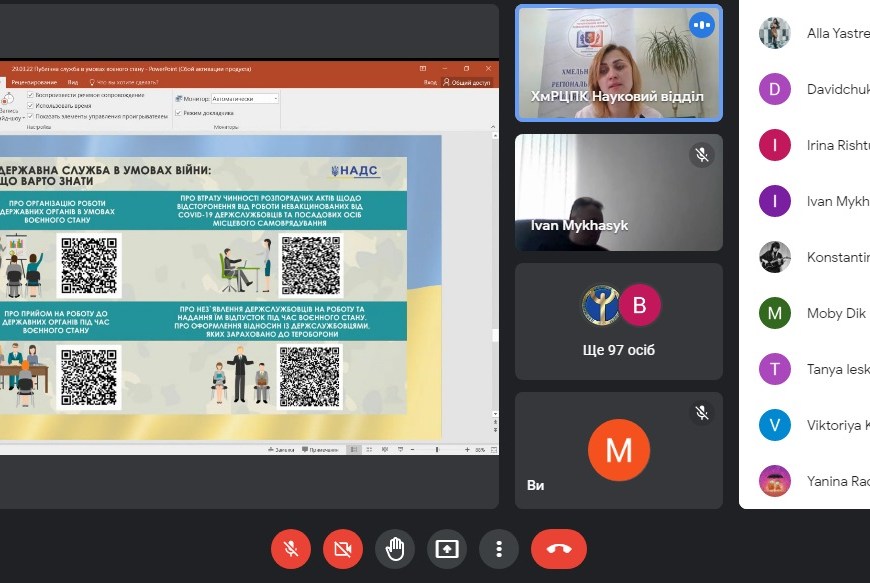Screen dimensions: 870x583
Task: Toggle 'Режим докладчика' checkbox
Action: pos(178,113)
